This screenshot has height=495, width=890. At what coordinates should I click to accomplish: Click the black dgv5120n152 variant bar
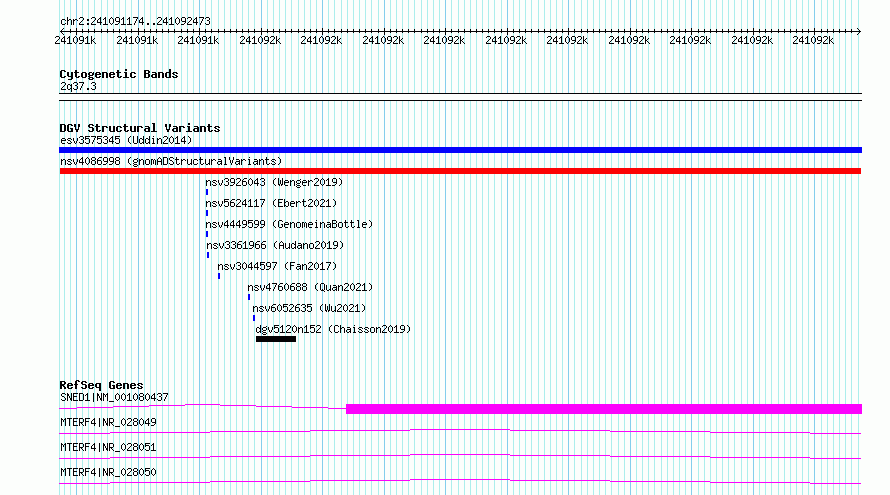point(276,339)
